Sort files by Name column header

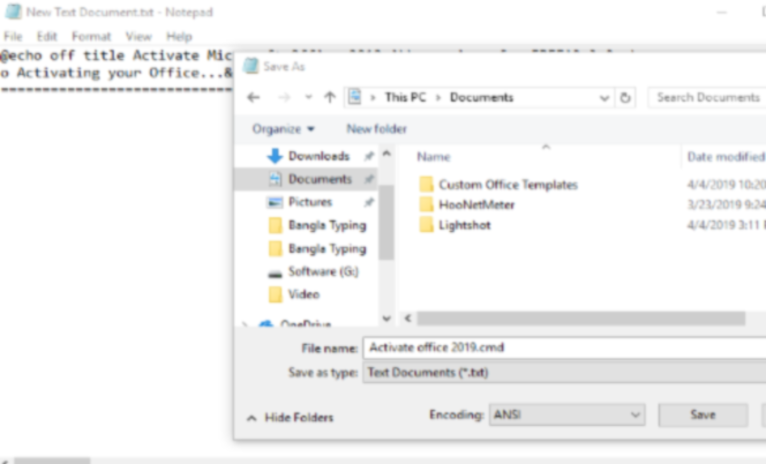point(433,157)
